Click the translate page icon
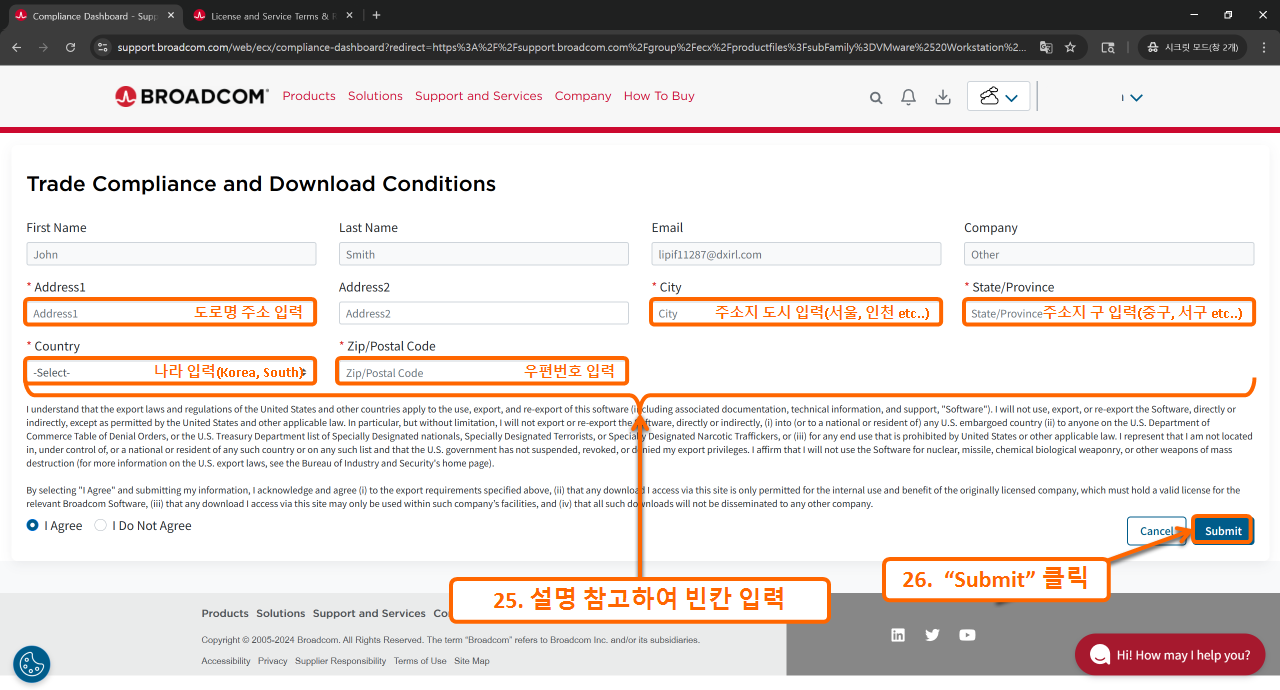1280x690 pixels. (1046, 47)
